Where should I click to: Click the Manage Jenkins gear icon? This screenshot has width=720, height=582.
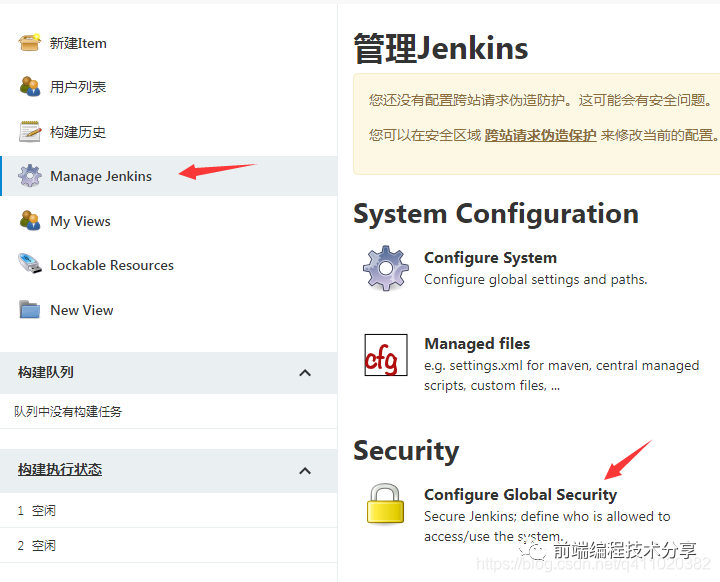(x=30, y=176)
